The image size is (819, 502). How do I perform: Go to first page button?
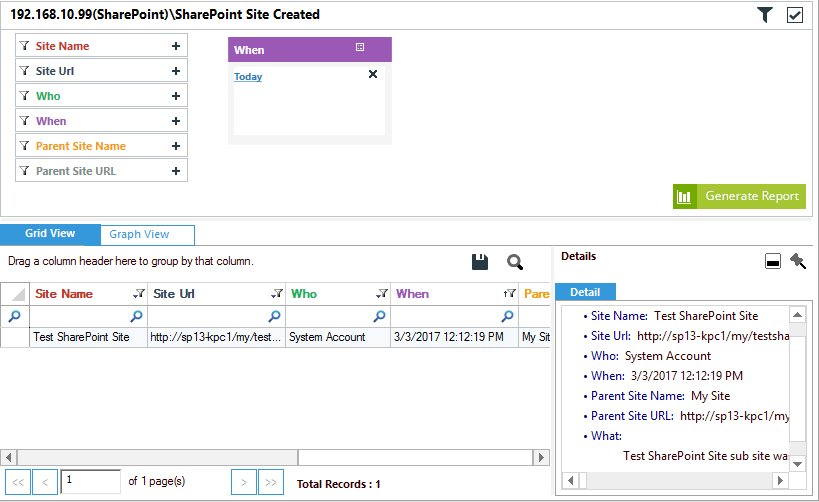pos(18,482)
